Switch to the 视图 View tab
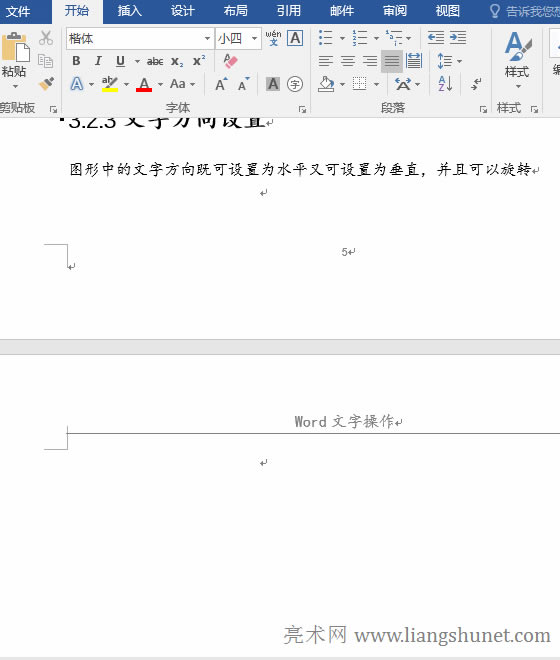560x660 pixels. click(447, 11)
